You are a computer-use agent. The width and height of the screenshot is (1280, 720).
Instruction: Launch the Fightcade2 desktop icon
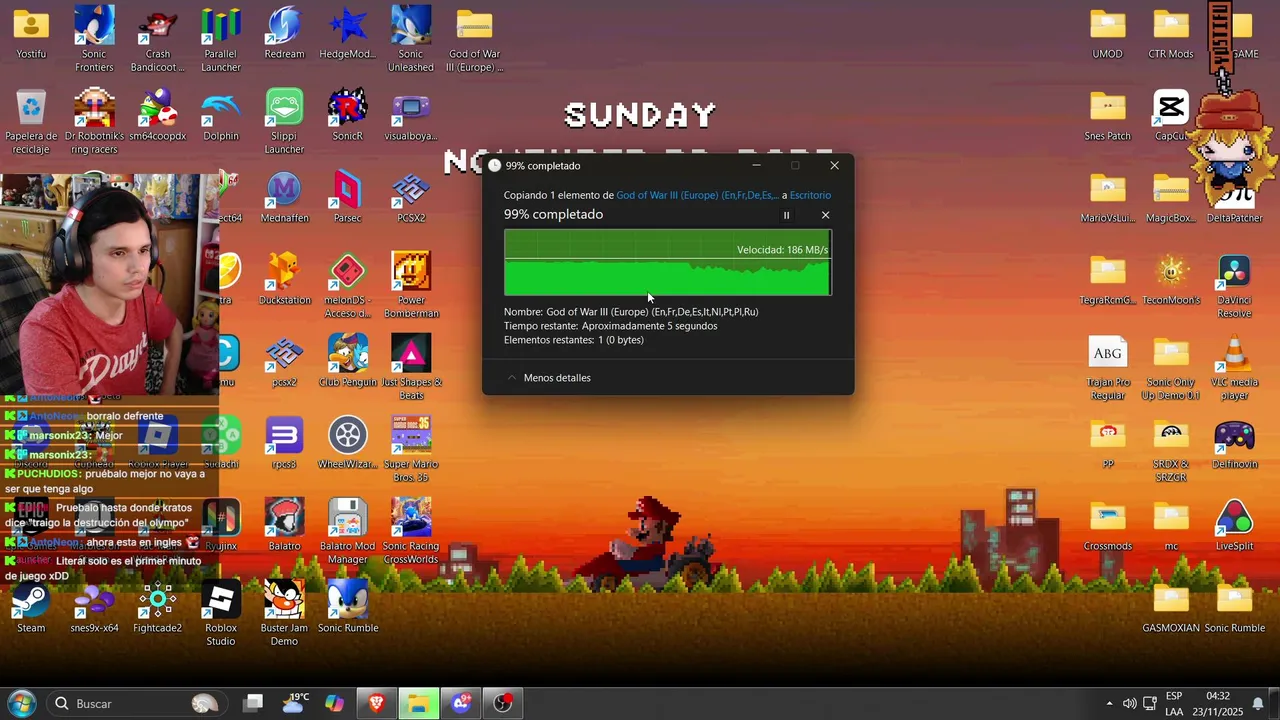pyautogui.click(x=158, y=608)
